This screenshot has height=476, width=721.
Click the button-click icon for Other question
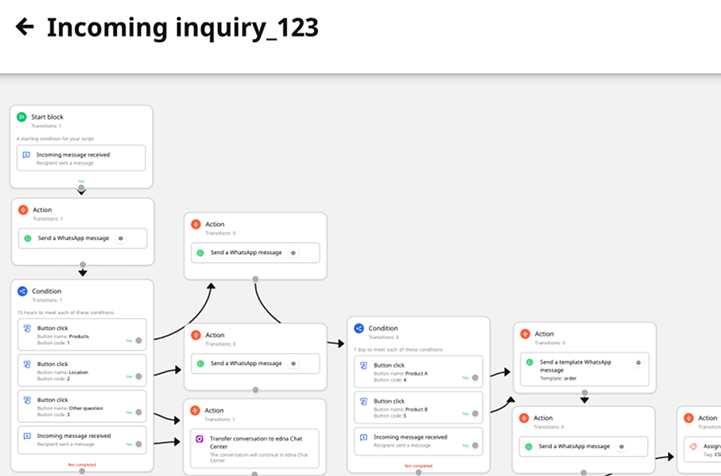(x=27, y=400)
